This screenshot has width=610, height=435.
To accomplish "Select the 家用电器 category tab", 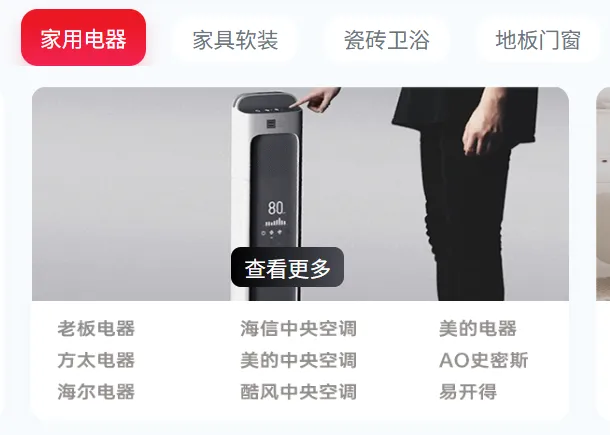I will [x=83, y=38].
